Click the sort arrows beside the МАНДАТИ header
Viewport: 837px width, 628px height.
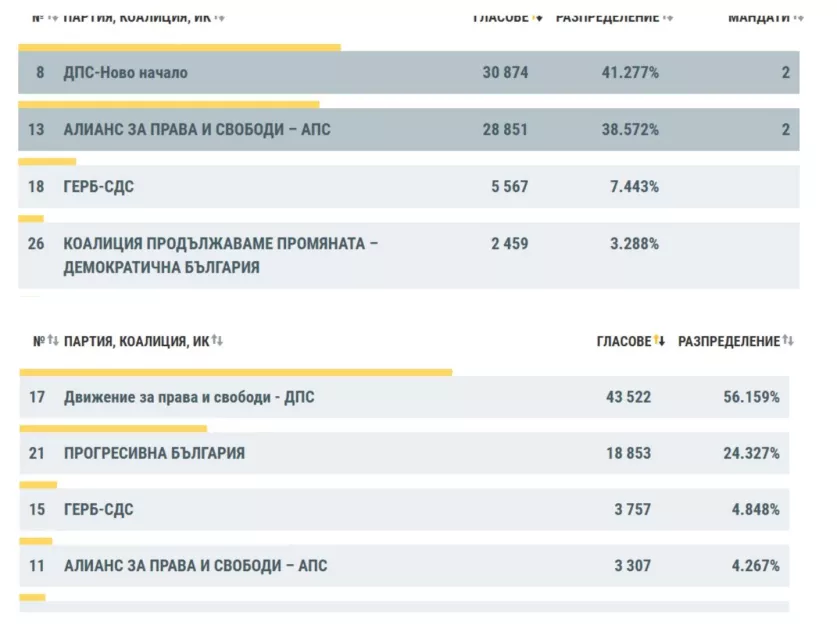[798, 17]
